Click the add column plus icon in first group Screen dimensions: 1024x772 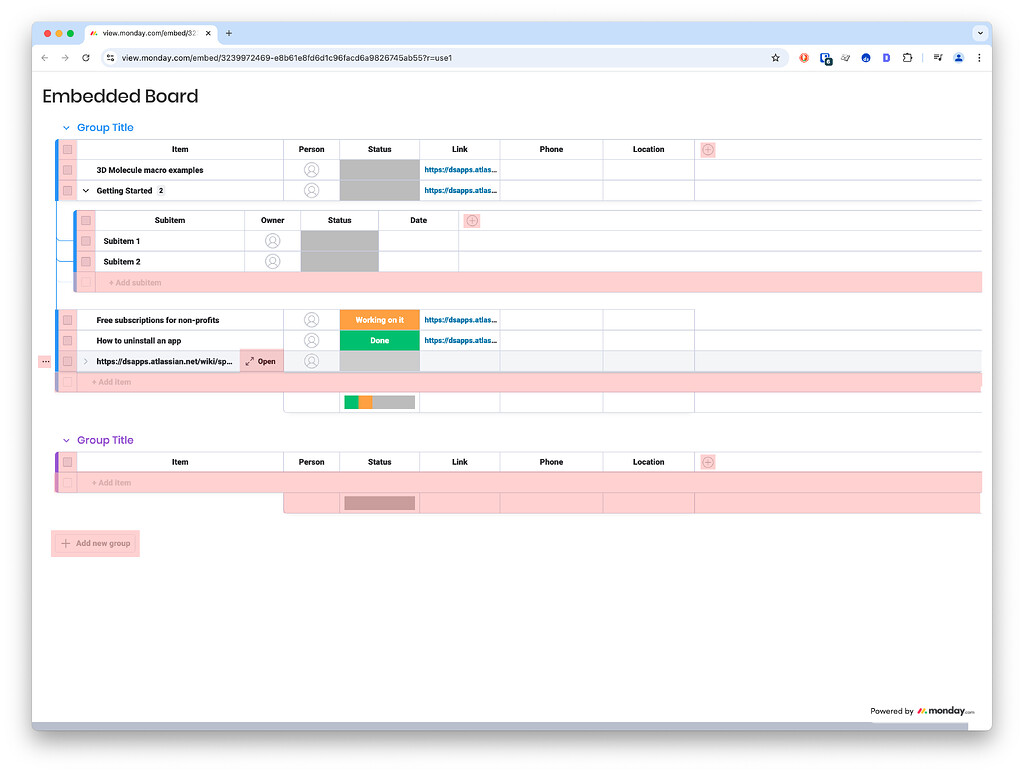(707, 148)
